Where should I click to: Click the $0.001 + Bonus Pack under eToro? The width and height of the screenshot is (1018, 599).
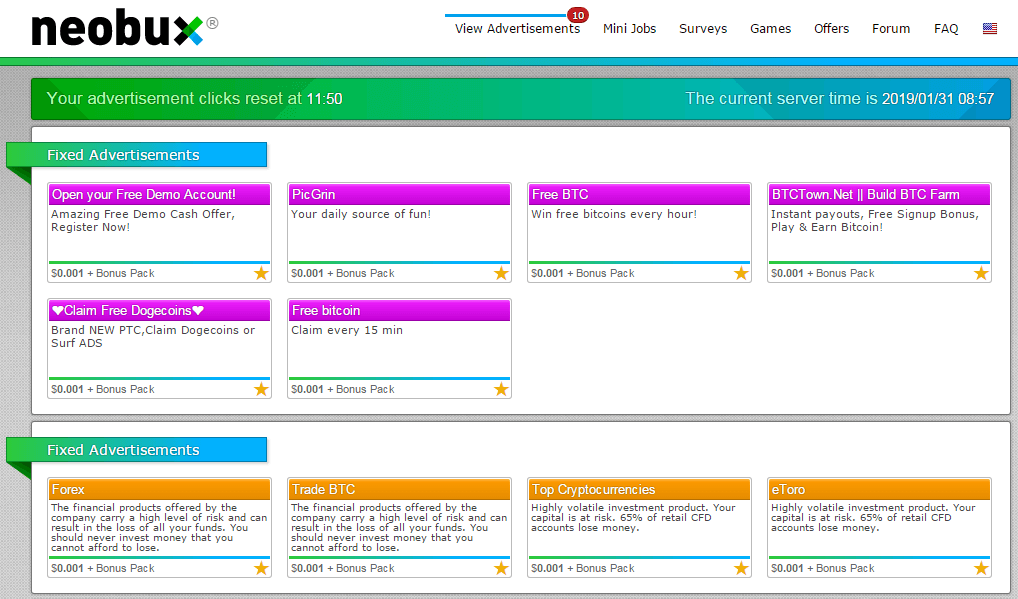pyautogui.click(x=823, y=568)
